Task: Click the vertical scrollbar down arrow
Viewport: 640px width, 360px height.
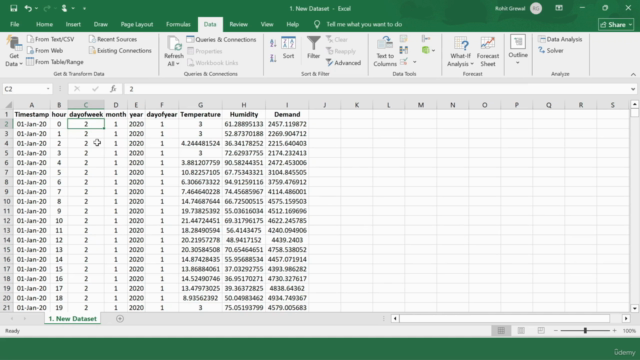Action: pos(634,309)
